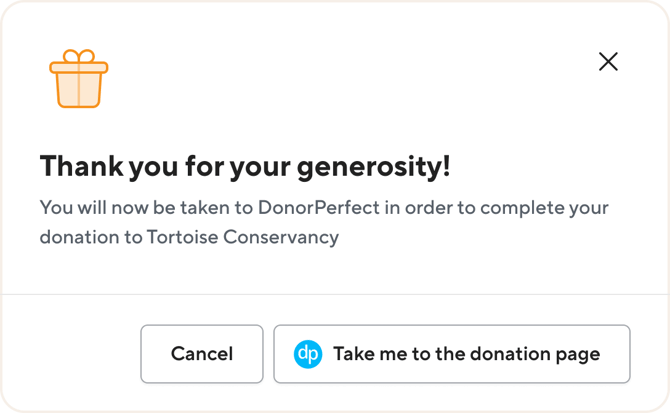Click Take me to the donation page
The width and height of the screenshot is (670, 413).
(452, 354)
